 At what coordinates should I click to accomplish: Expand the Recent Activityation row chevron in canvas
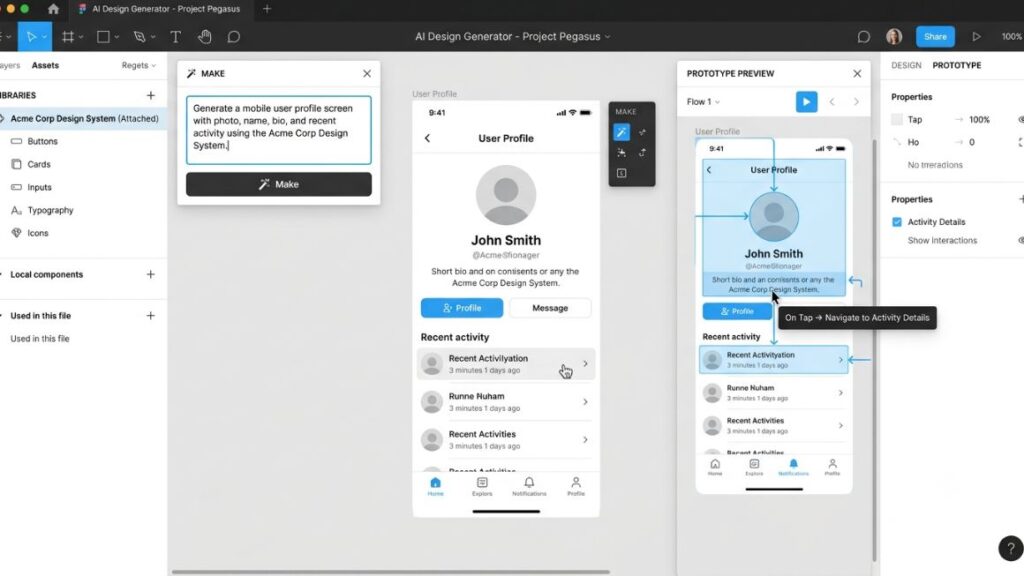(585, 364)
